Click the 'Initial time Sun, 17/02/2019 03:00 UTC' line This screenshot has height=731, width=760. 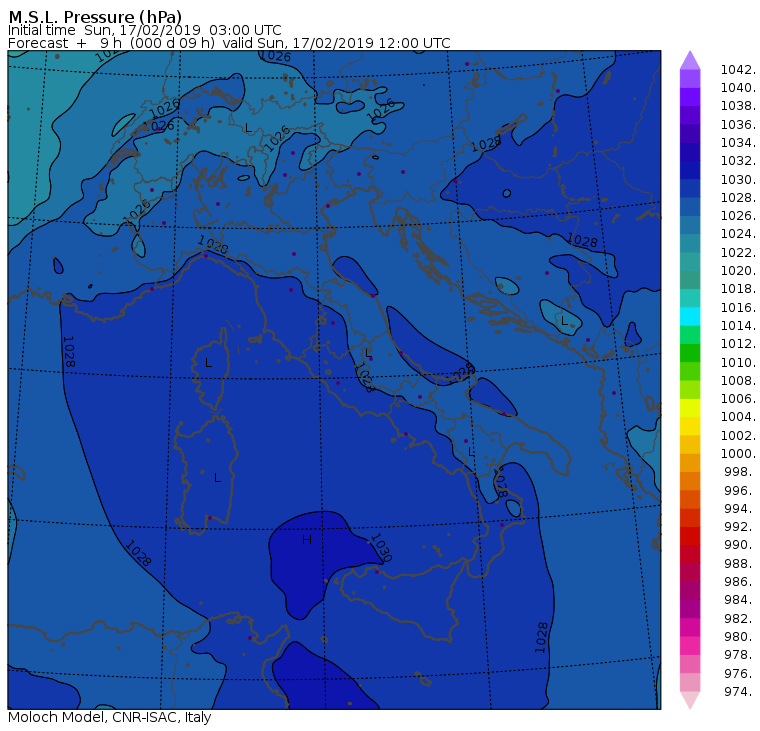(x=144, y=30)
